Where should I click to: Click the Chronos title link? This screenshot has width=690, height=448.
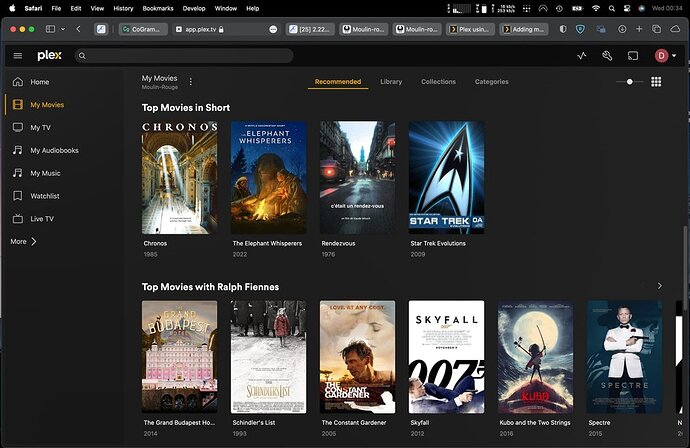[155, 243]
